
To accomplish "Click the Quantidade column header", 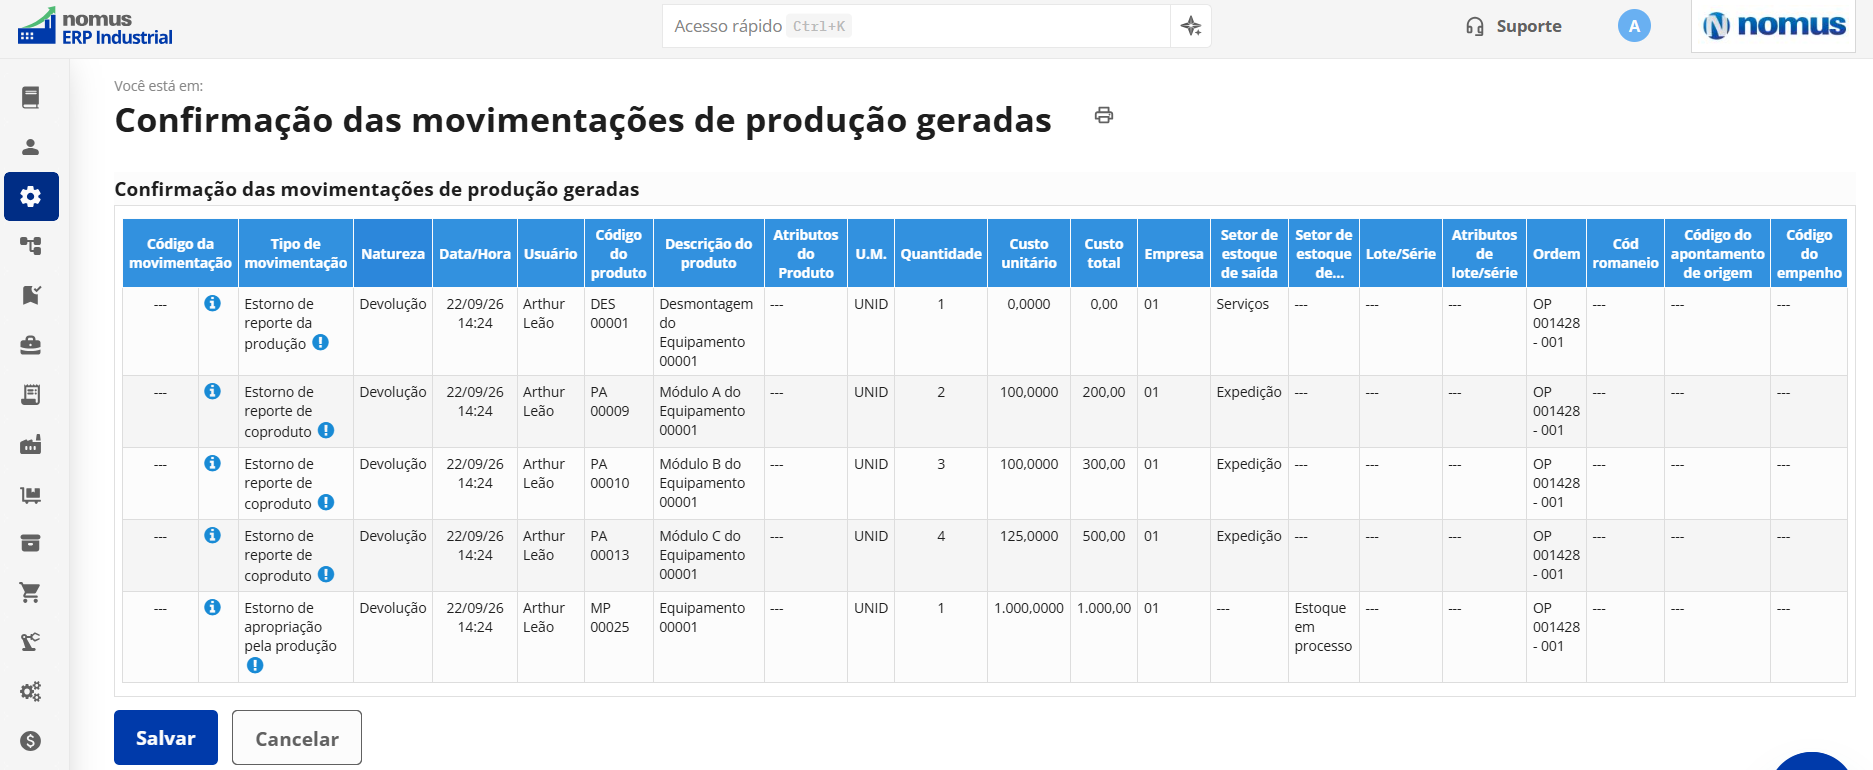I will pos(941,254).
